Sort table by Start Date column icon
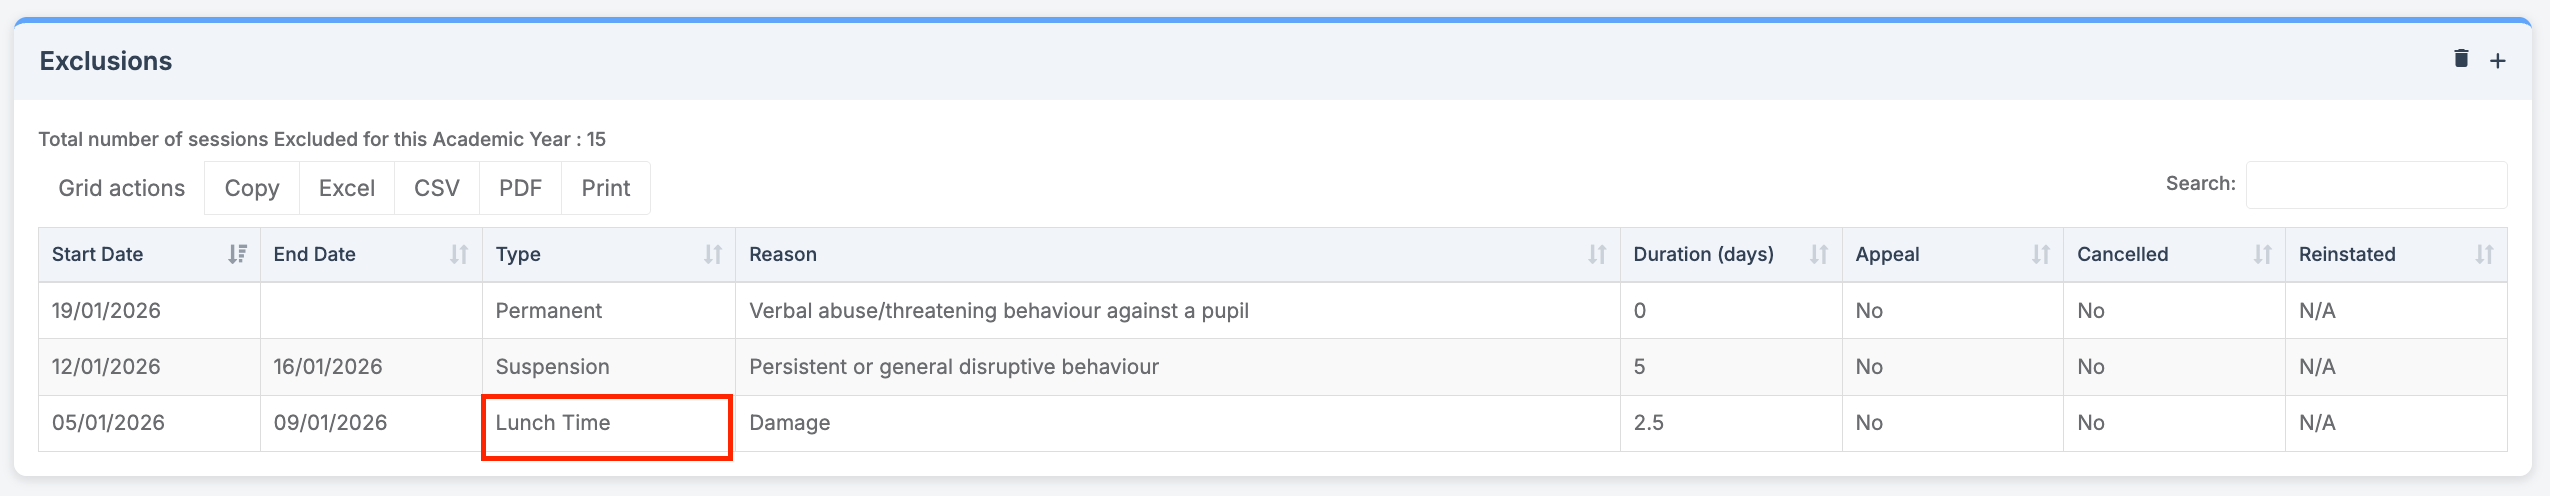The height and width of the screenshot is (496, 2550). pos(237,254)
